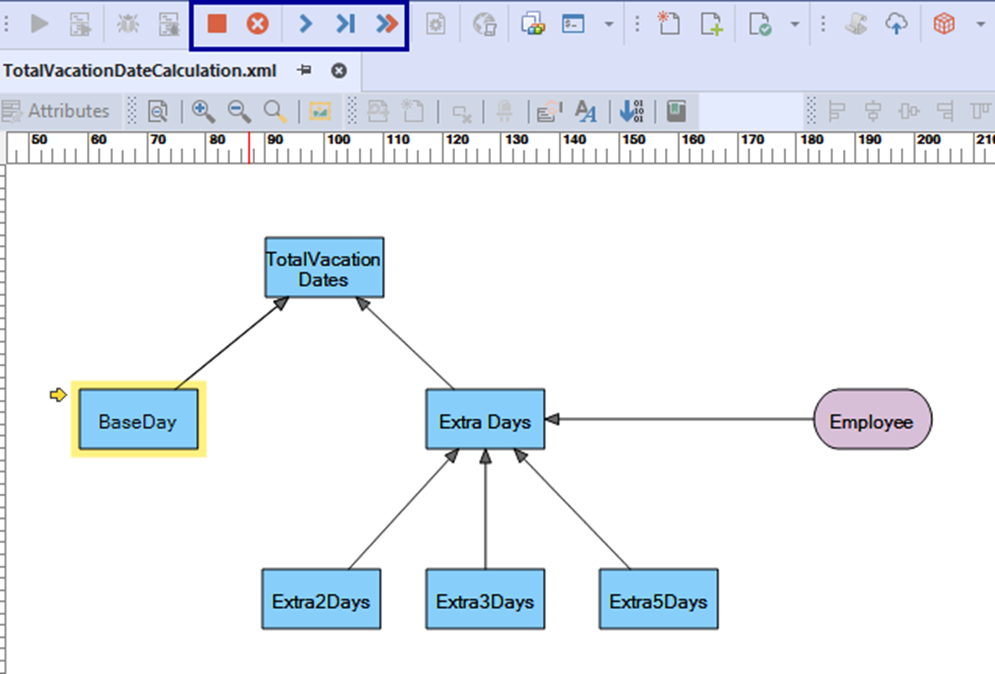Expand the dropdown beside the command prompt icon

[609, 25]
